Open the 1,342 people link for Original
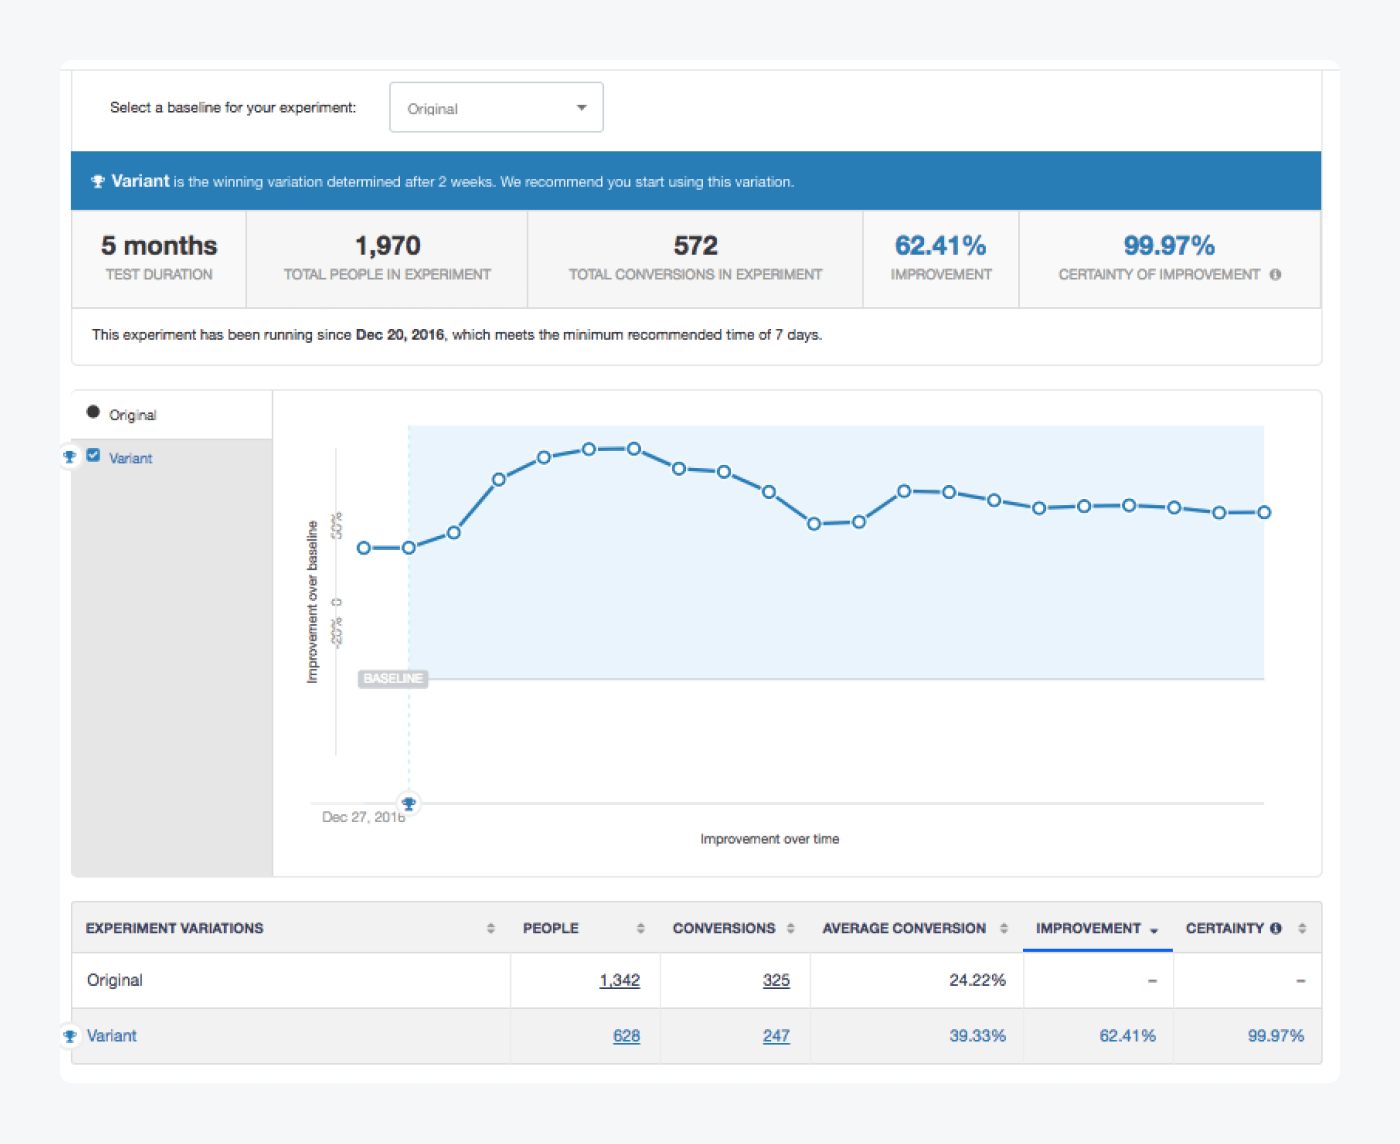The width and height of the screenshot is (1400, 1144). coord(620,980)
